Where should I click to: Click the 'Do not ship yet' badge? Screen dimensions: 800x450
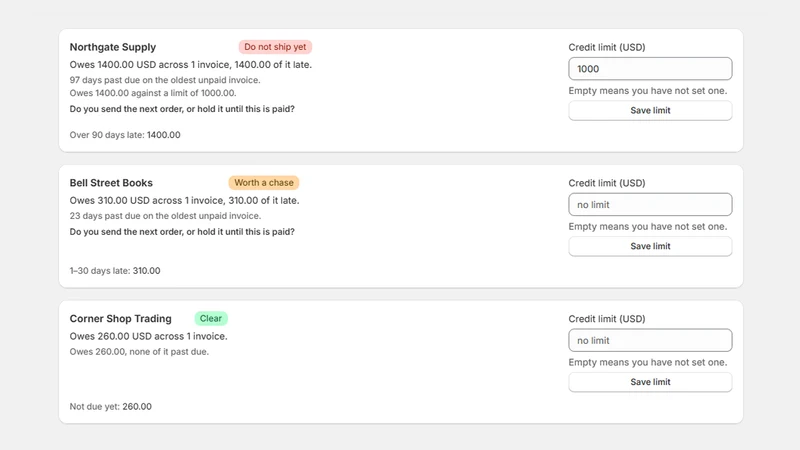(275, 47)
